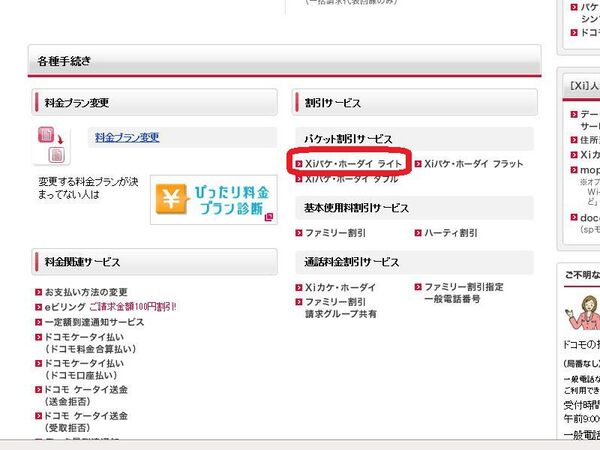Open ドコモ ケータイ送金 (送金拒否) link
This screenshot has width=600, height=450.
86,395
